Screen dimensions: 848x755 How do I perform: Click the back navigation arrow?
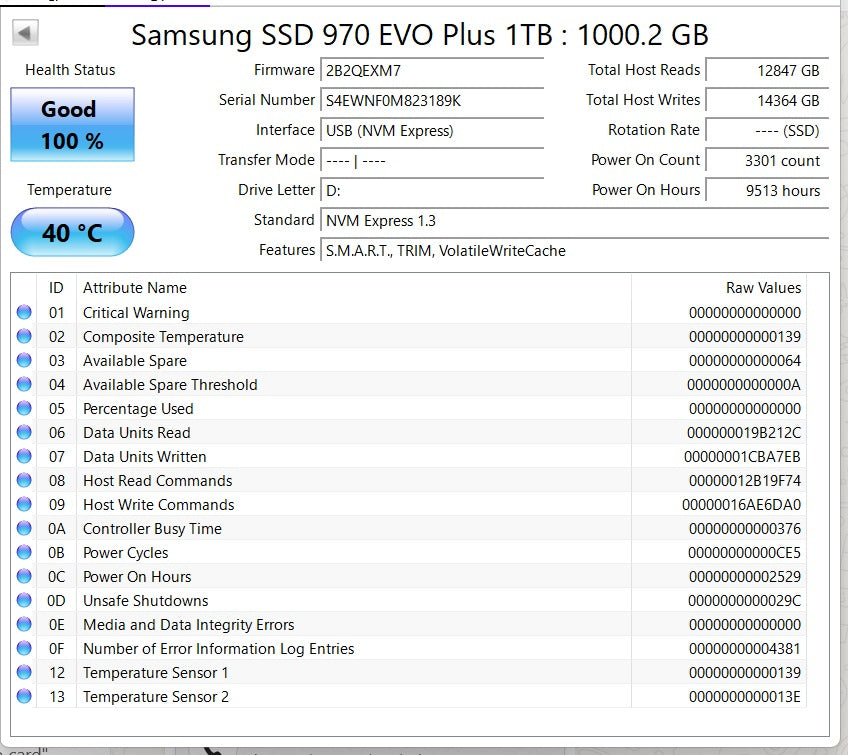[x=24, y=34]
